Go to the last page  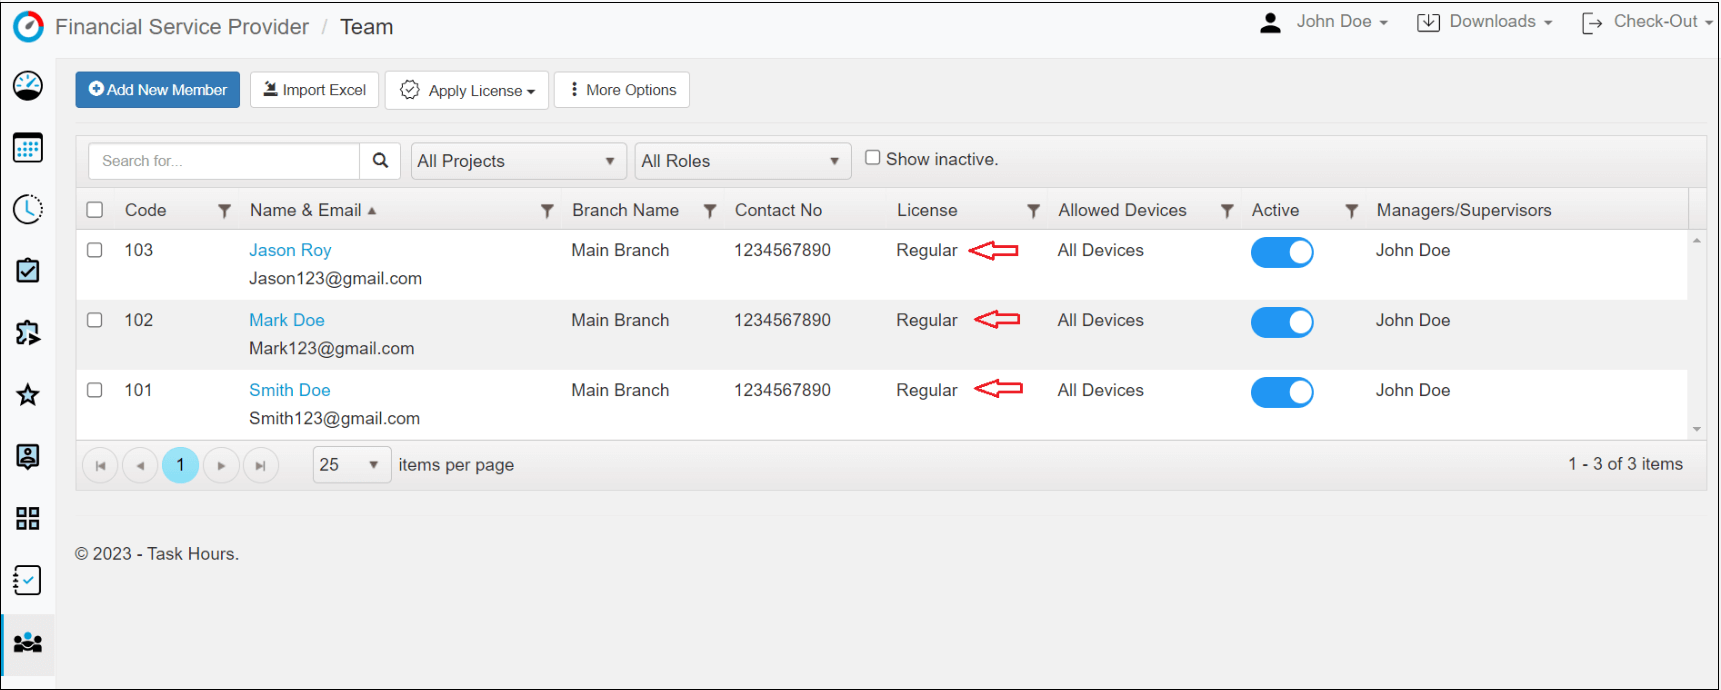click(x=261, y=465)
